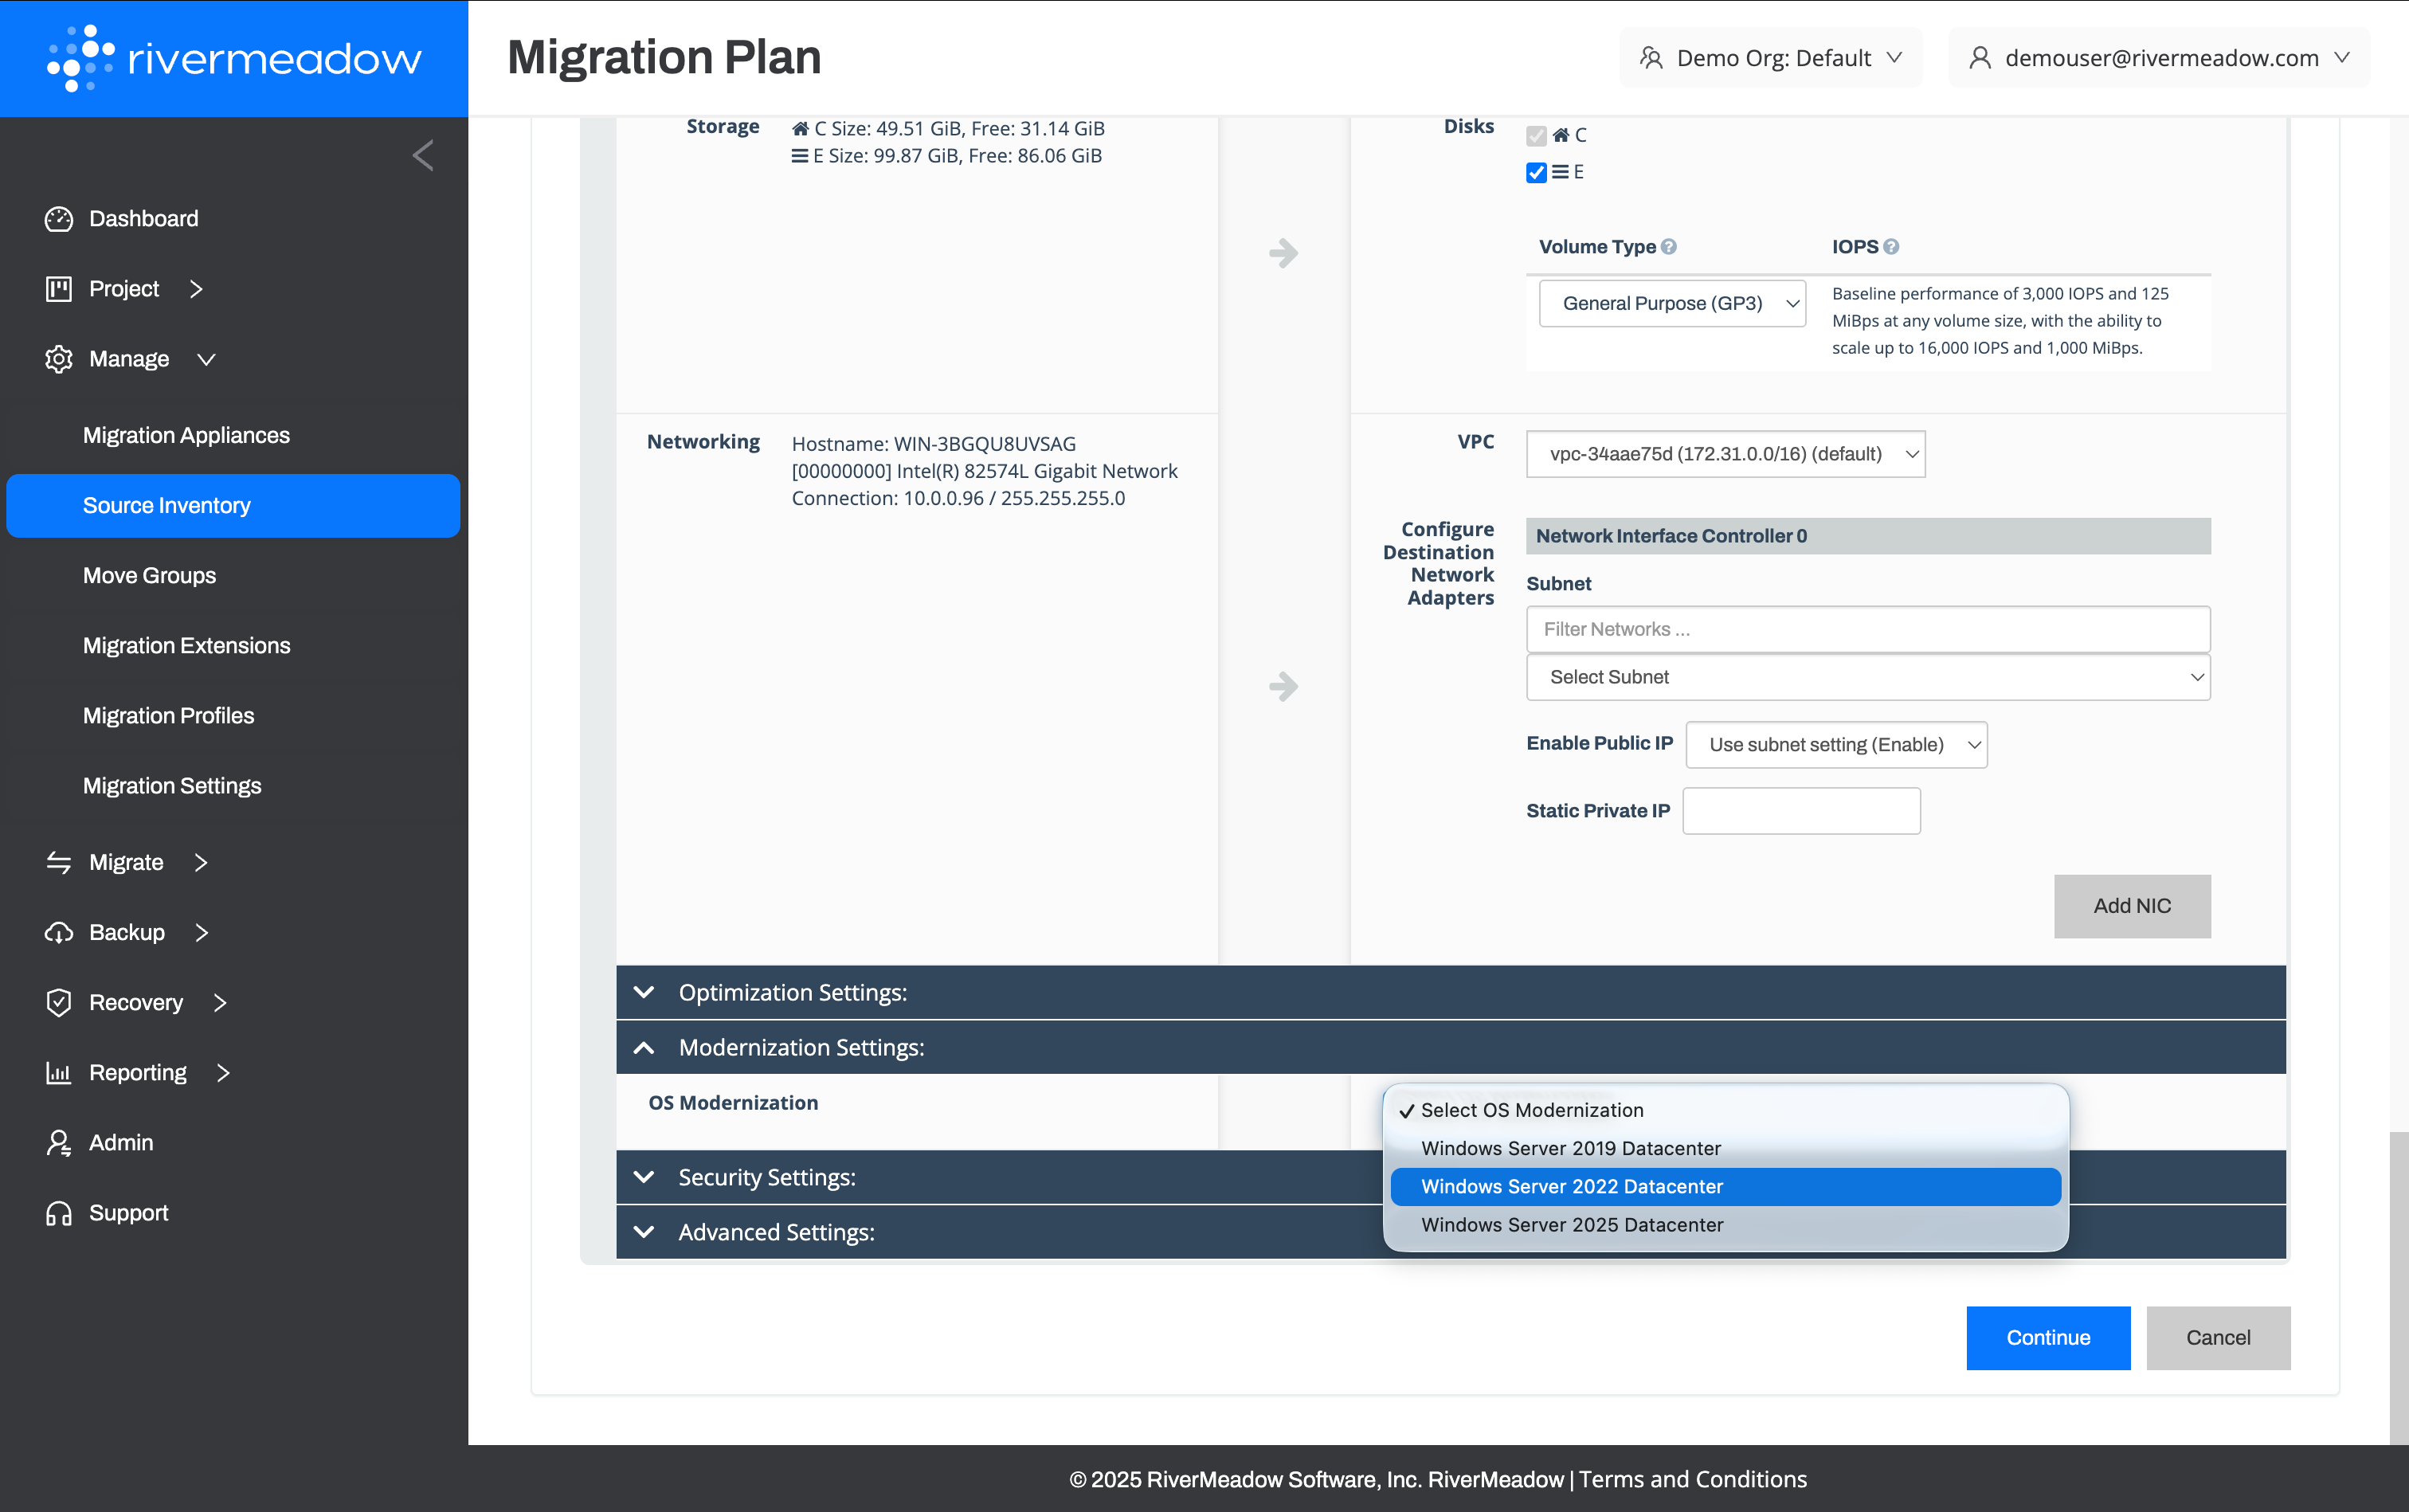Click the Volume Type help icon

pos(1669,247)
